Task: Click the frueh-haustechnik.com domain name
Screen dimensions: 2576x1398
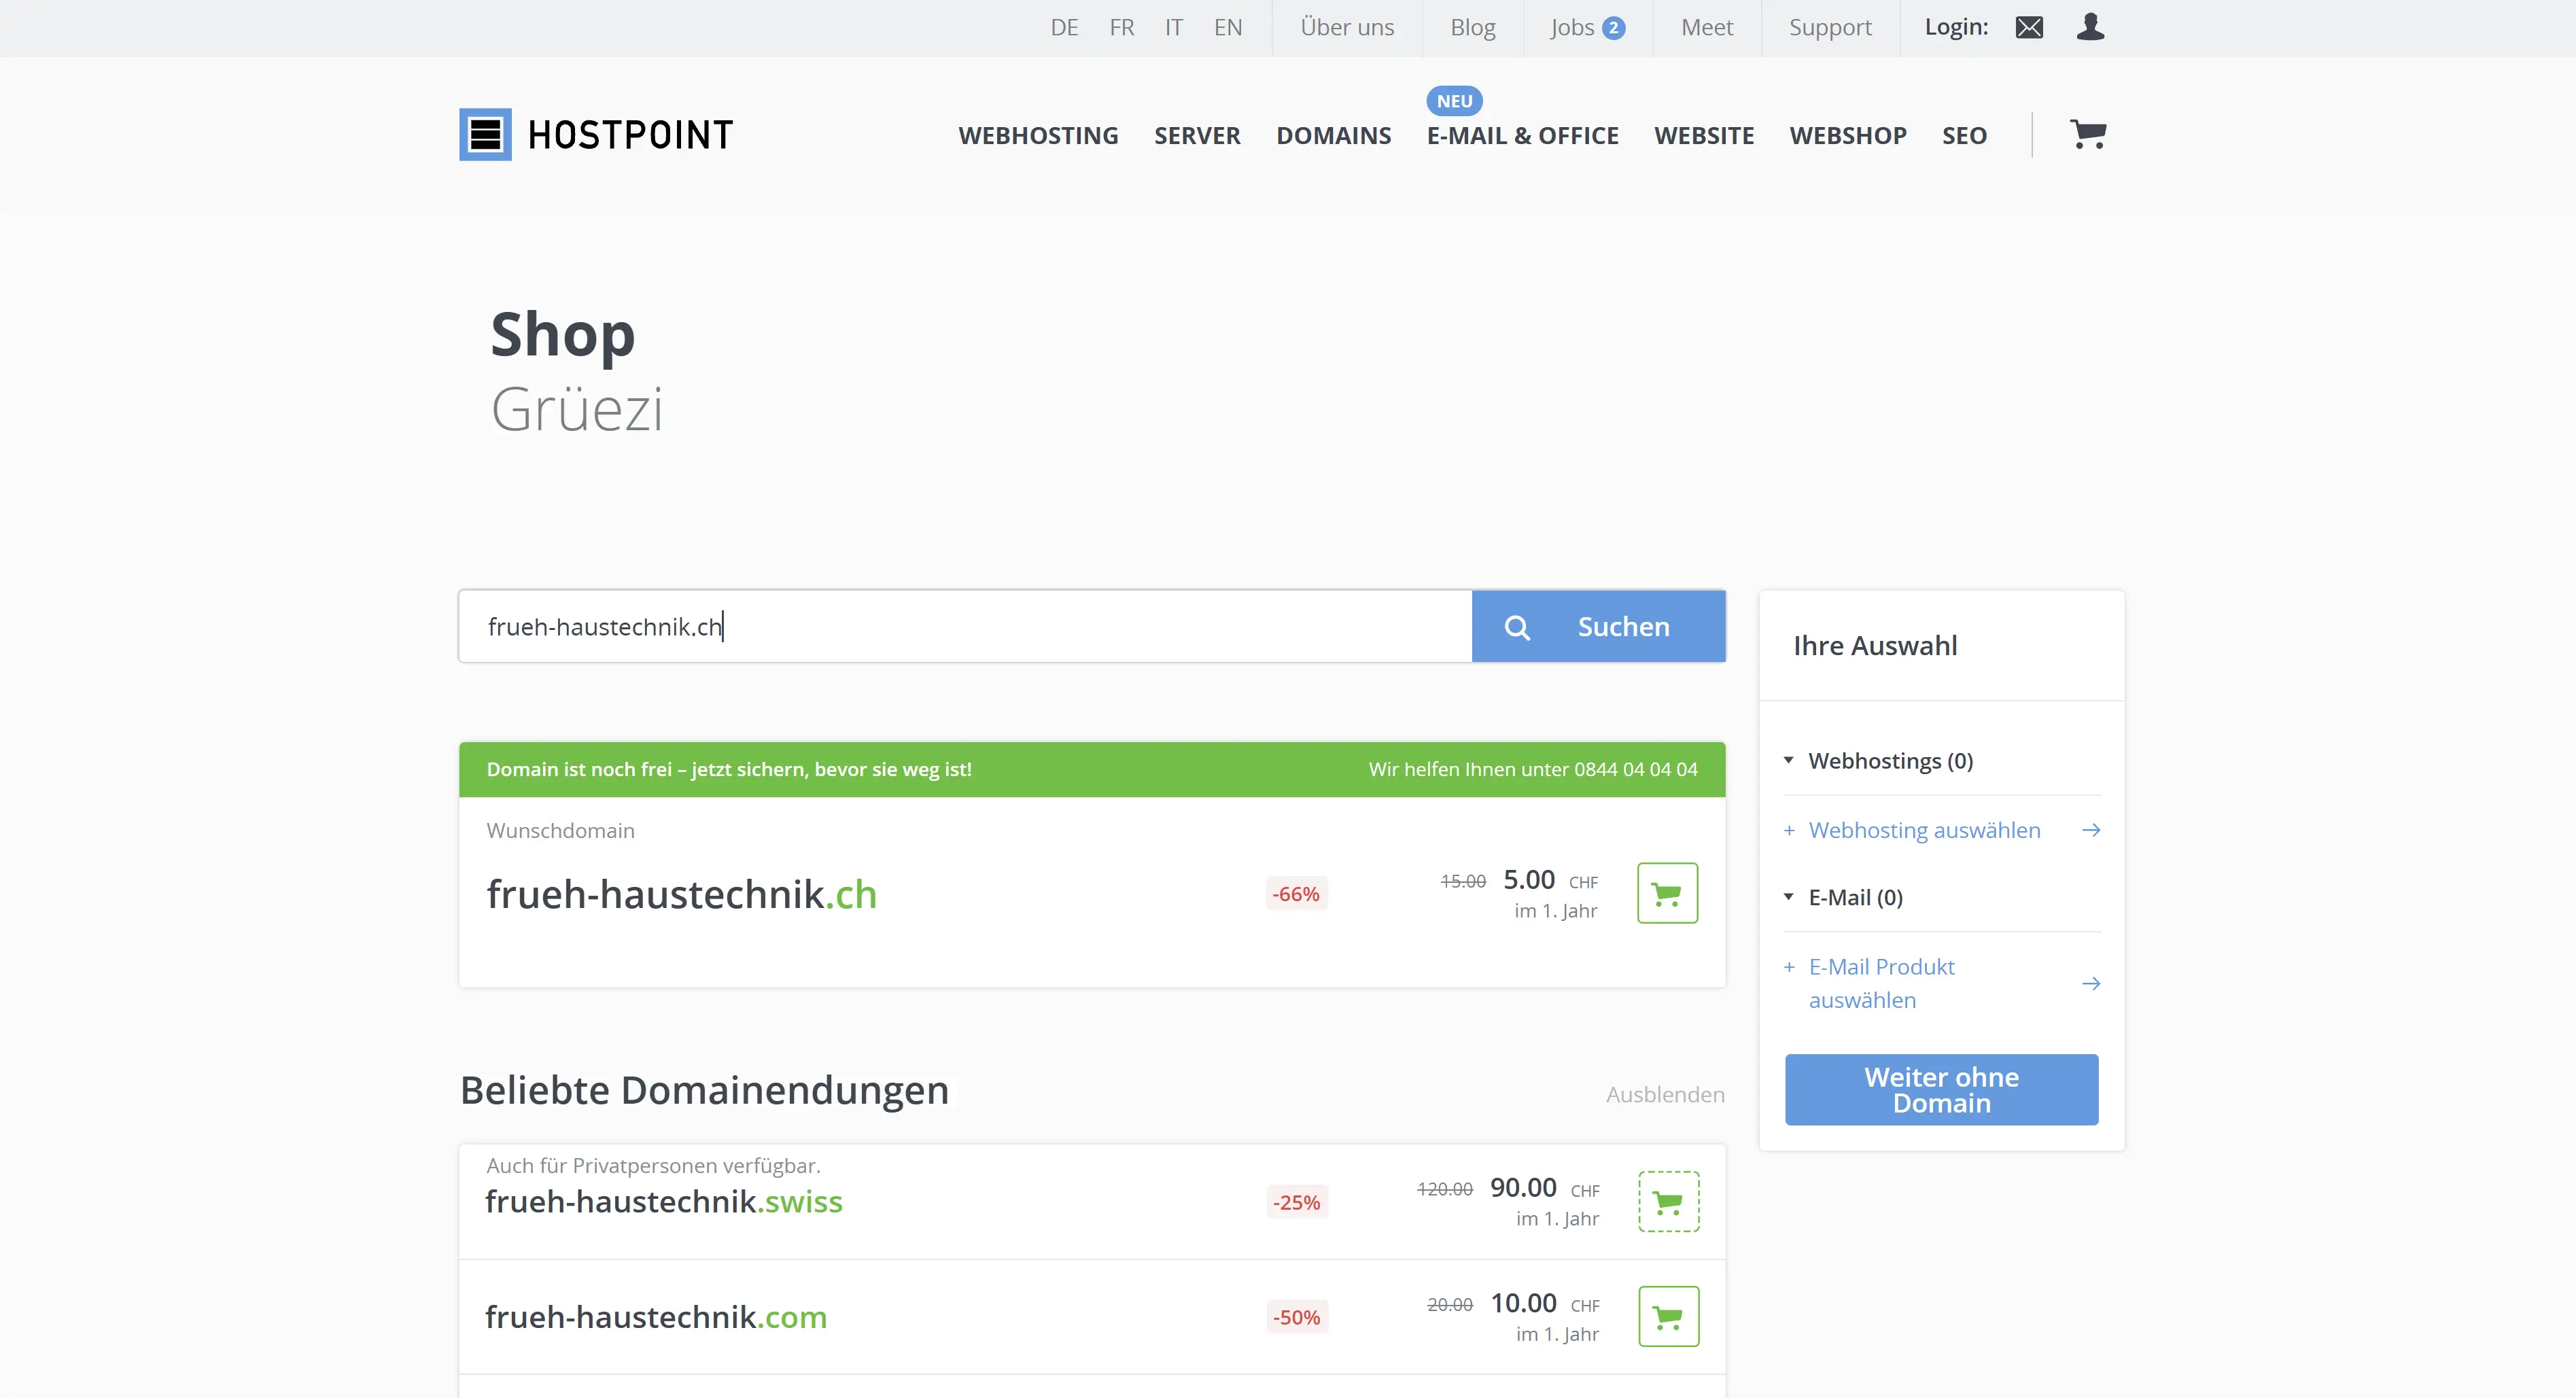Action: click(656, 1317)
